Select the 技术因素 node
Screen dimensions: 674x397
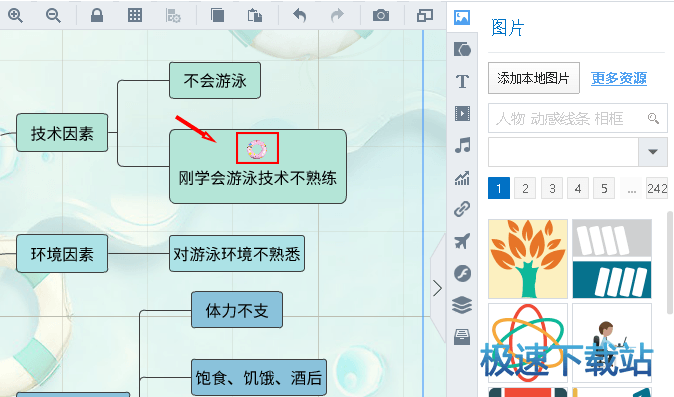[x=62, y=133]
